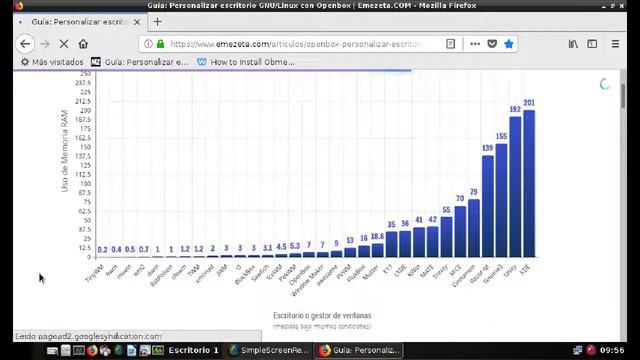Open the Firefox home page

point(83,44)
